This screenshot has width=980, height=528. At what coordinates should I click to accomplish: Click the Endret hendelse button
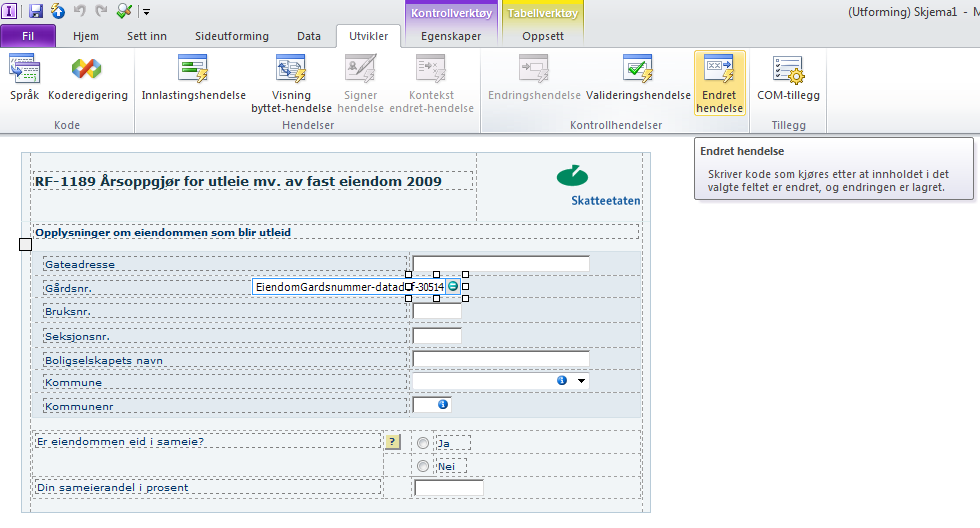coord(719,83)
